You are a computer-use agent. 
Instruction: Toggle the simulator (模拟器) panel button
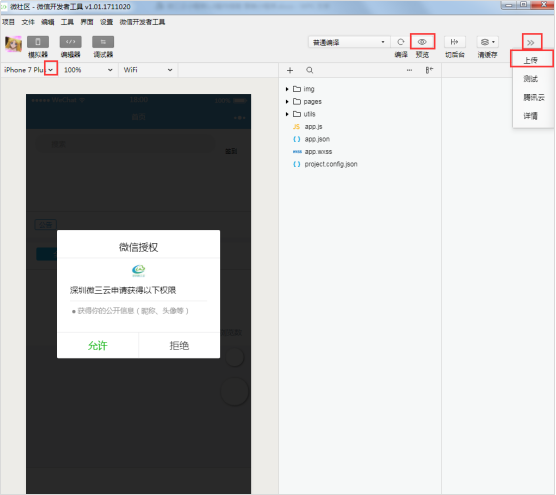(x=38, y=42)
